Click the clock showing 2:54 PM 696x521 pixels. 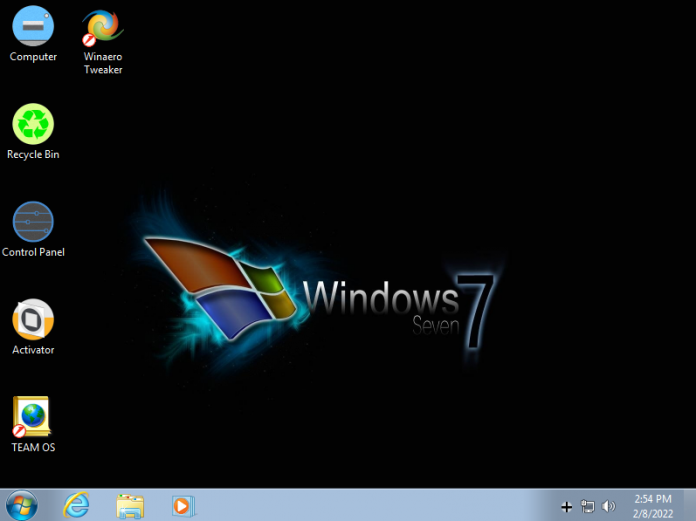click(653, 499)
